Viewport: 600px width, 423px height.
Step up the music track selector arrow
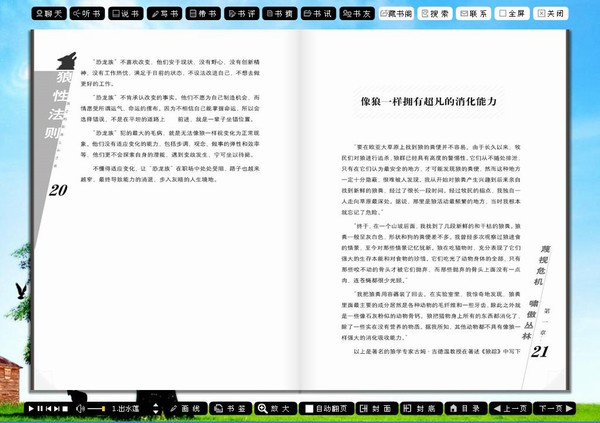(156, 405)
